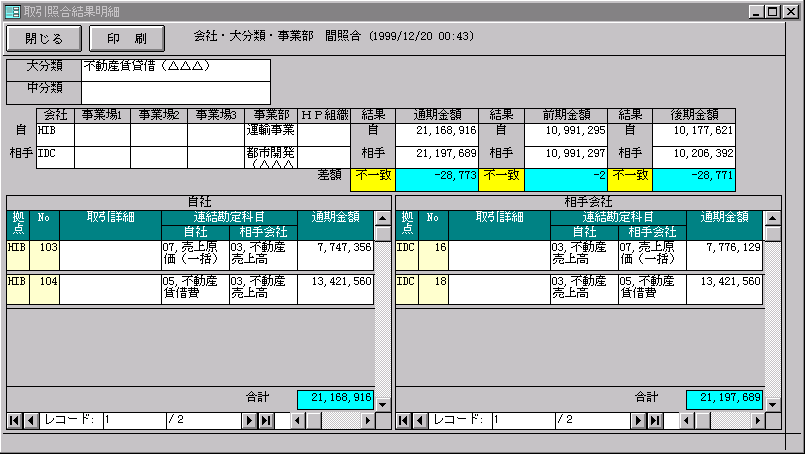Click 都市開発 cell in 事業部 column

click(x=271, y=157)
